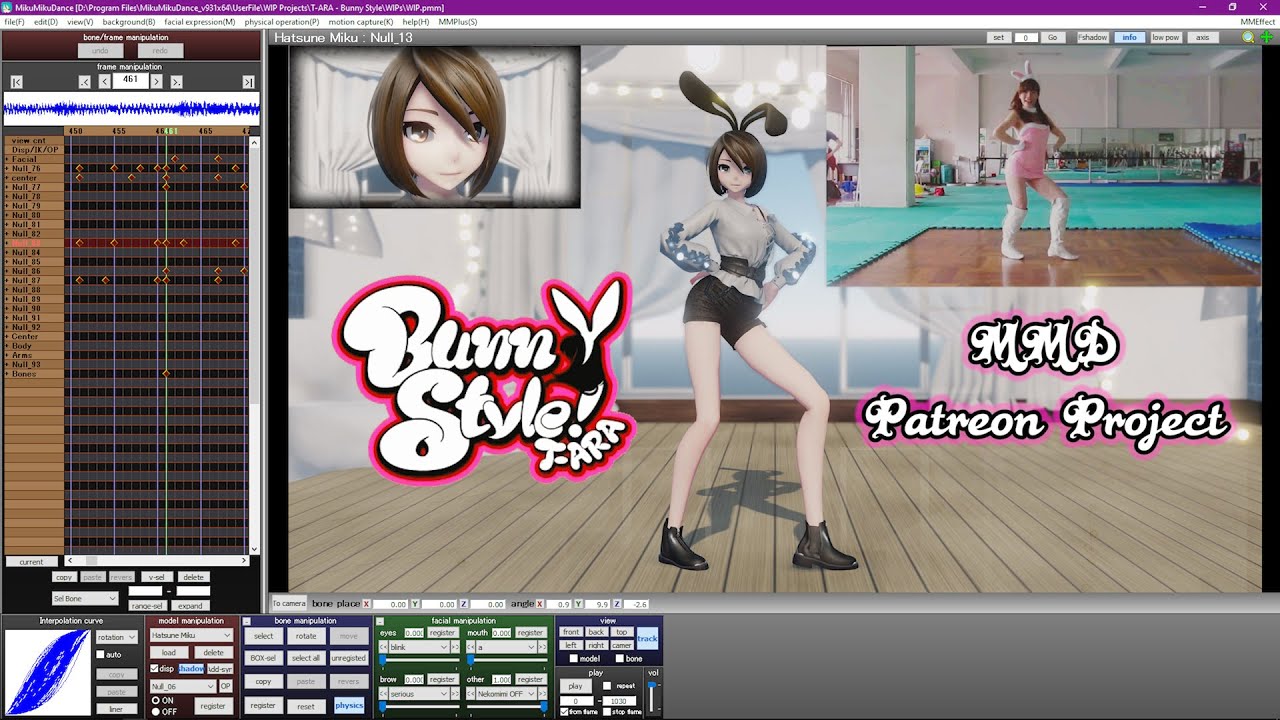Open the edit(D) menu
Image resolution: width=1280 pixels, height=720 pixels.
[x=46, y=21]
